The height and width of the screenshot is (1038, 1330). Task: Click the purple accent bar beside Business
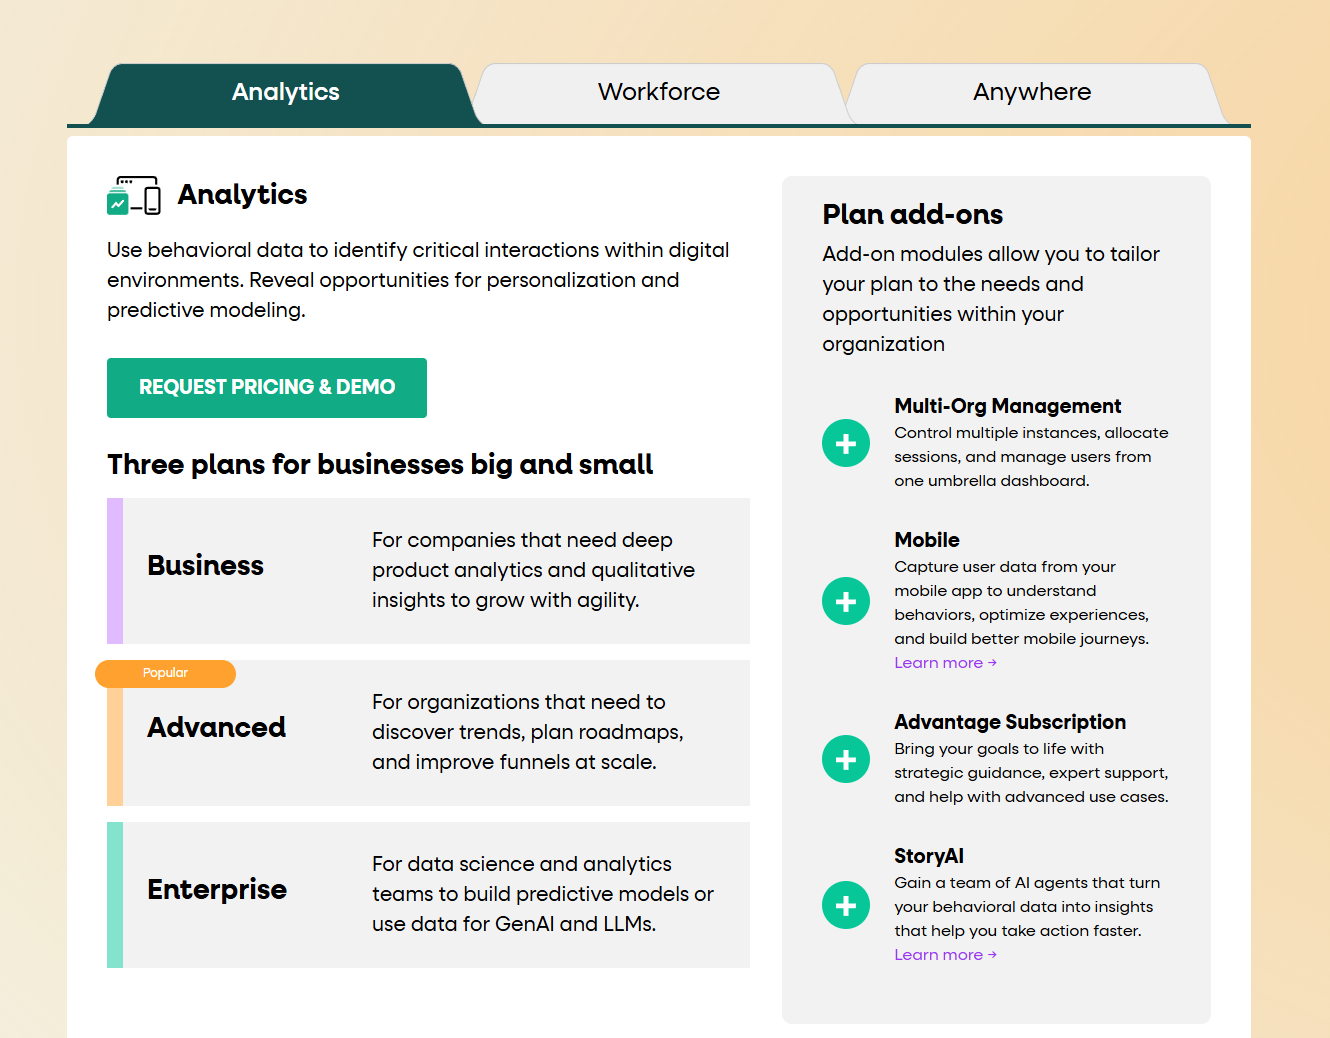(113, 570)
